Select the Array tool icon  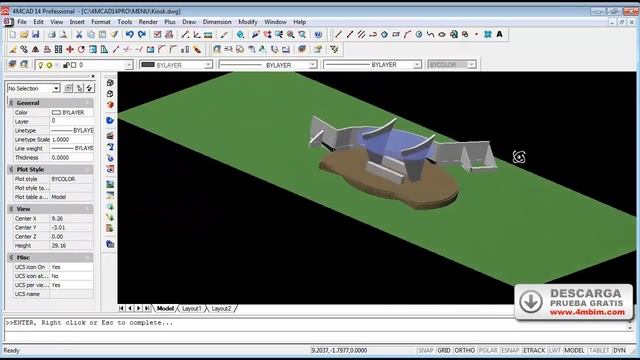(58, 49)
